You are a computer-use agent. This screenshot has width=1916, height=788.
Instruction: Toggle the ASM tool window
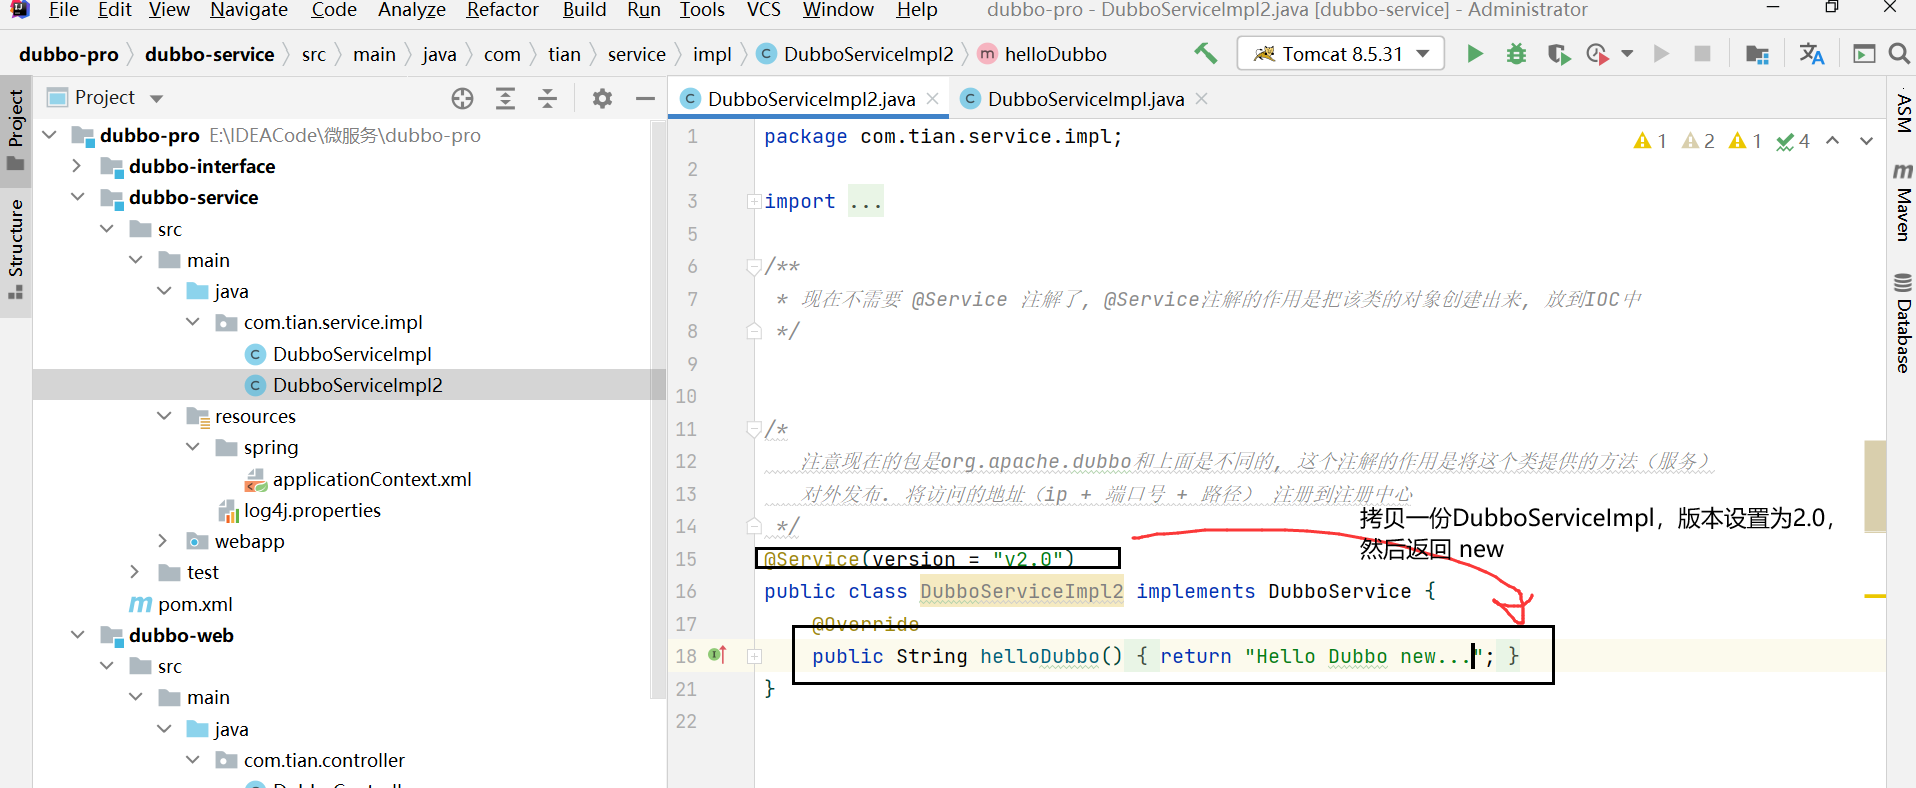coord(1902,112)
